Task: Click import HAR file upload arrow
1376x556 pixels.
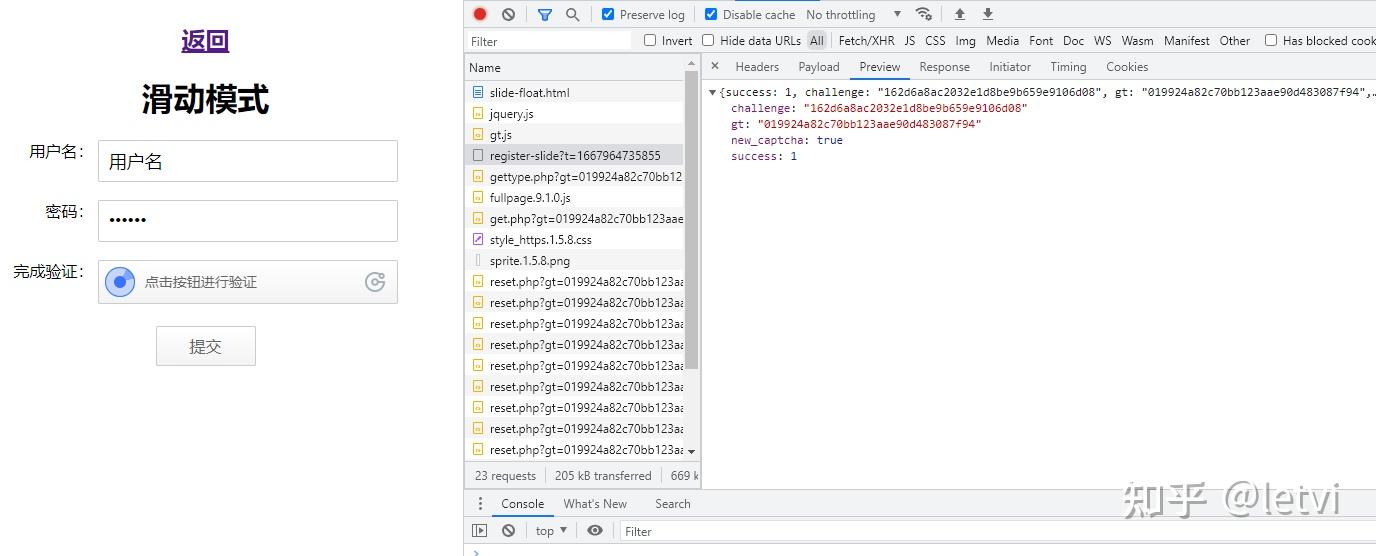Action: click(960, 14)
